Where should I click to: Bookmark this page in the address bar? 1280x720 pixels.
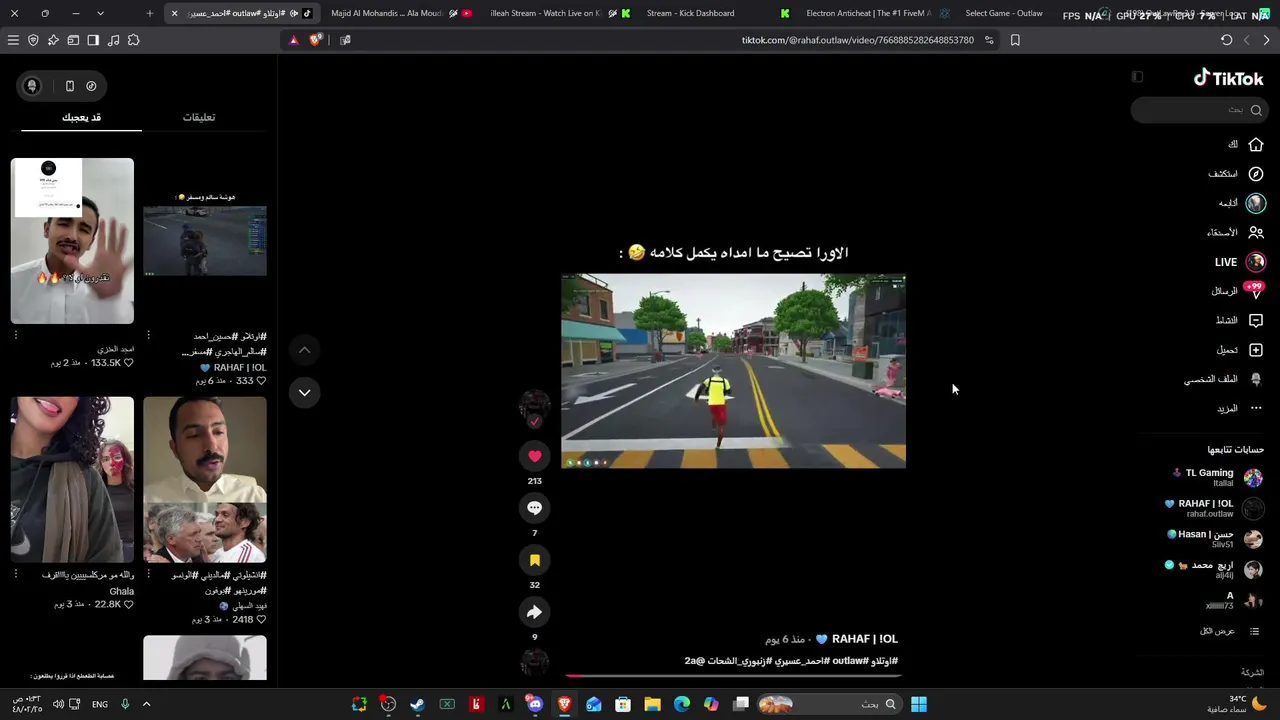point(1015,40)
